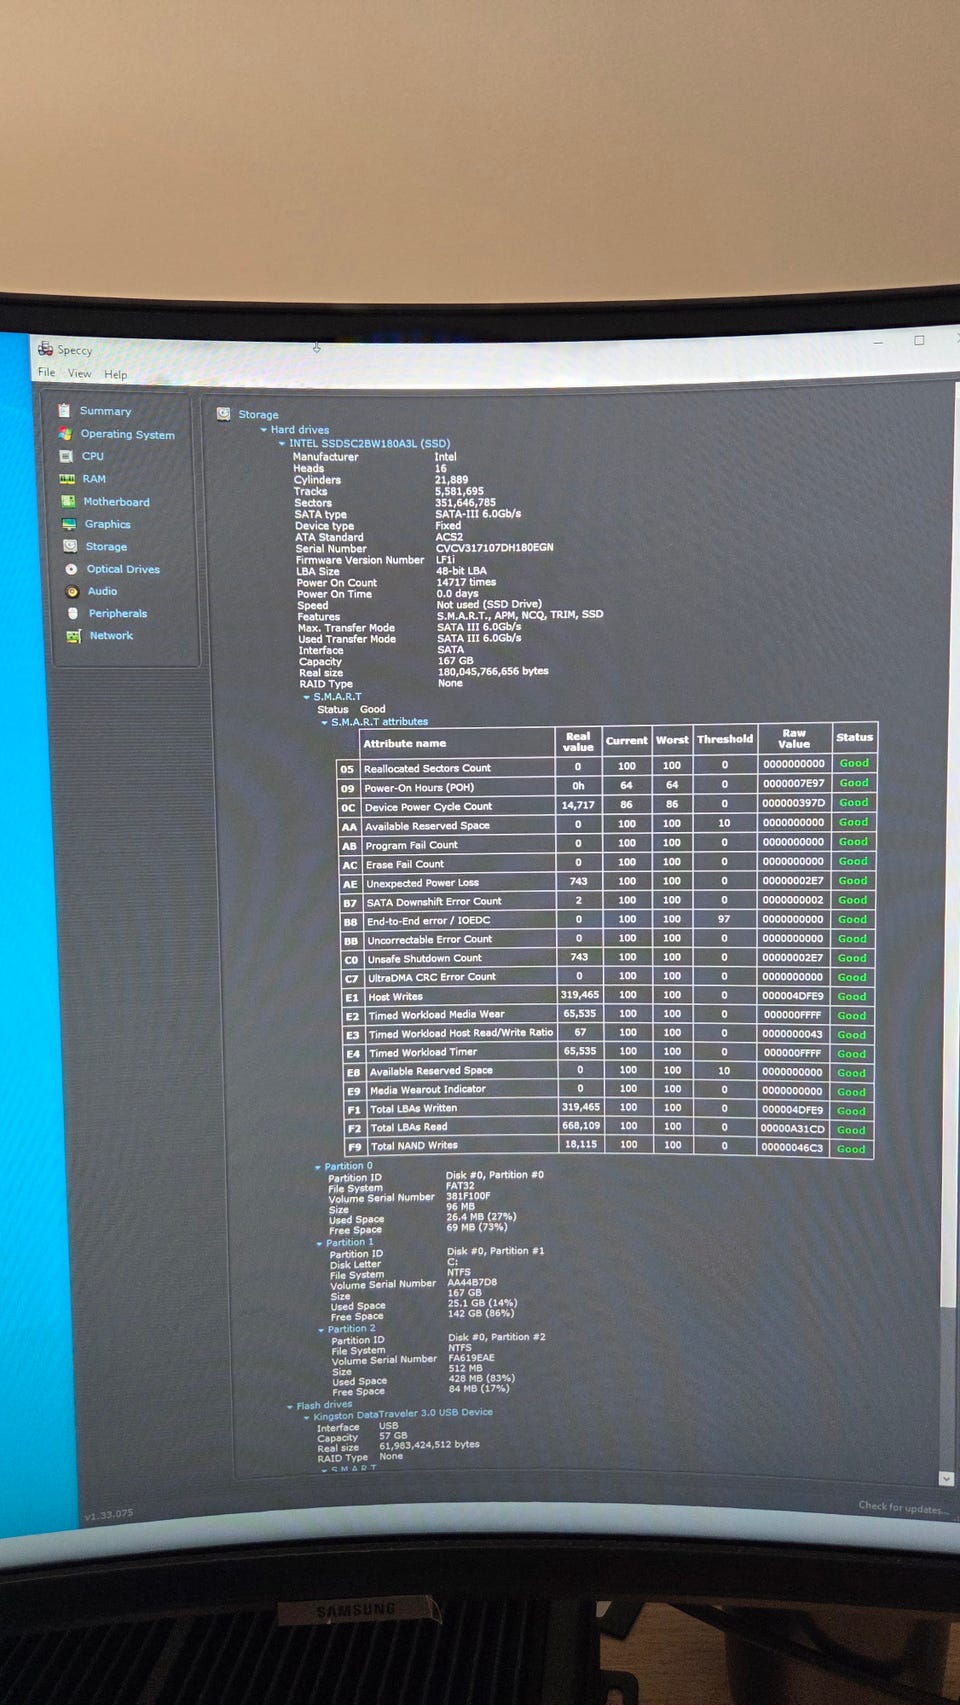
Task: Click serial number CVCV317107DH180EGN
Action: (x=494, y=548)
